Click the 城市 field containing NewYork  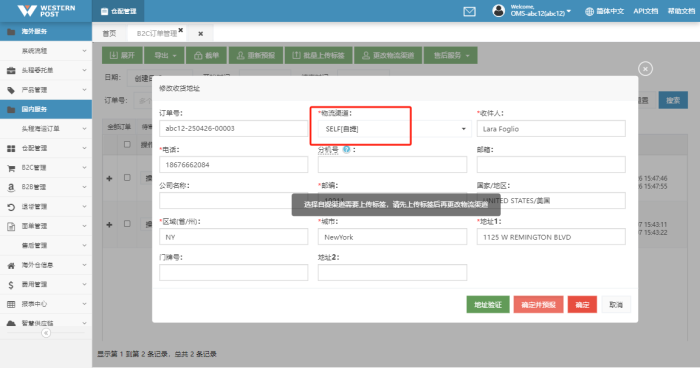click(392, 237)
